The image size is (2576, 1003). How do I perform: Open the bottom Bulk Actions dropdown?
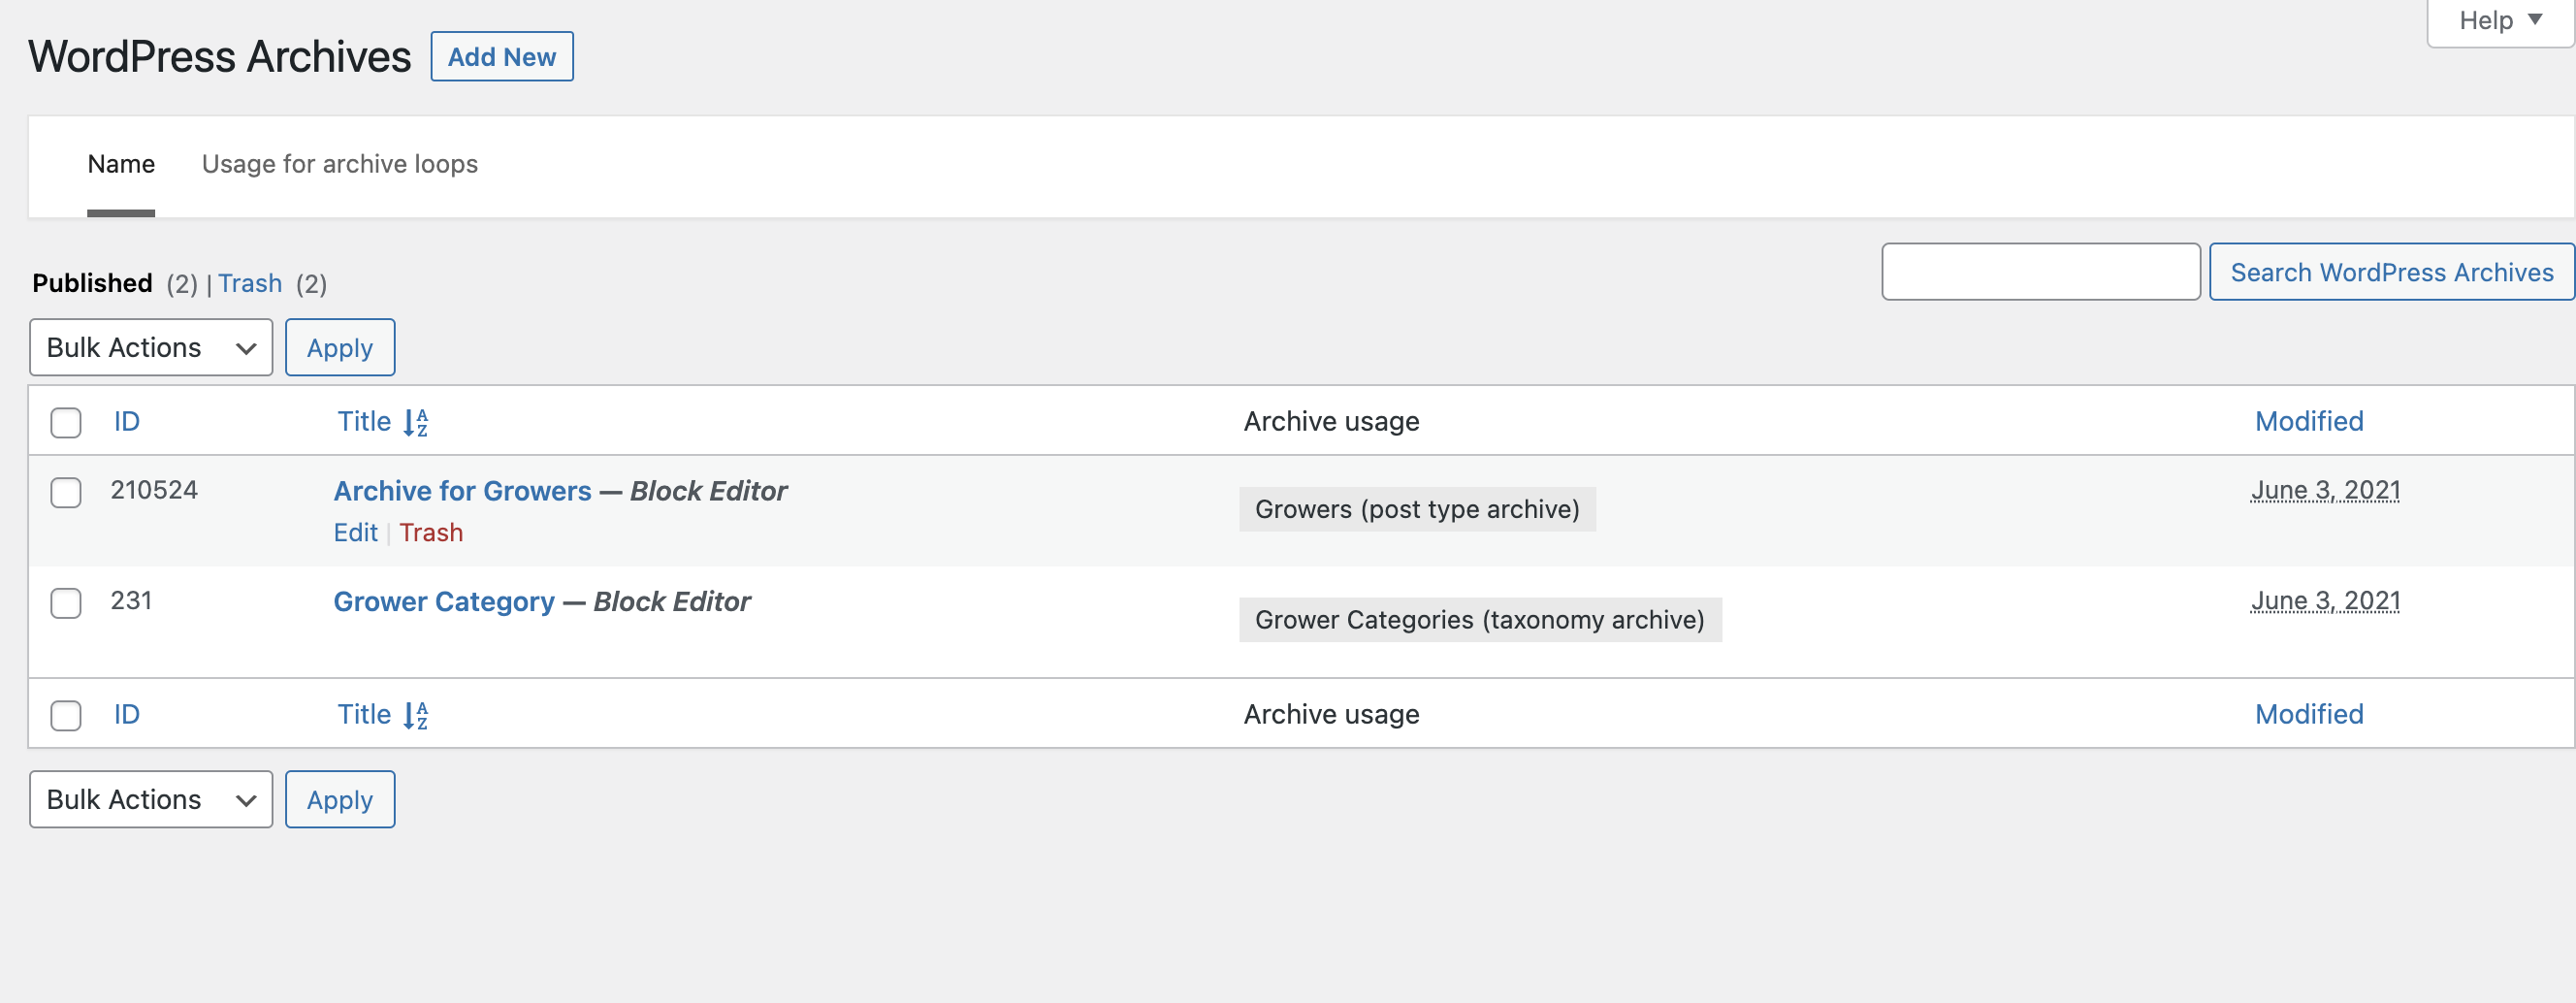(x=151, y=800)
